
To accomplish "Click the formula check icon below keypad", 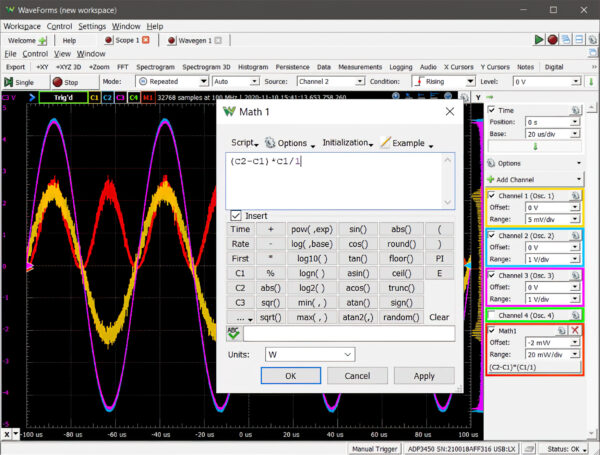I will [234, 334].
